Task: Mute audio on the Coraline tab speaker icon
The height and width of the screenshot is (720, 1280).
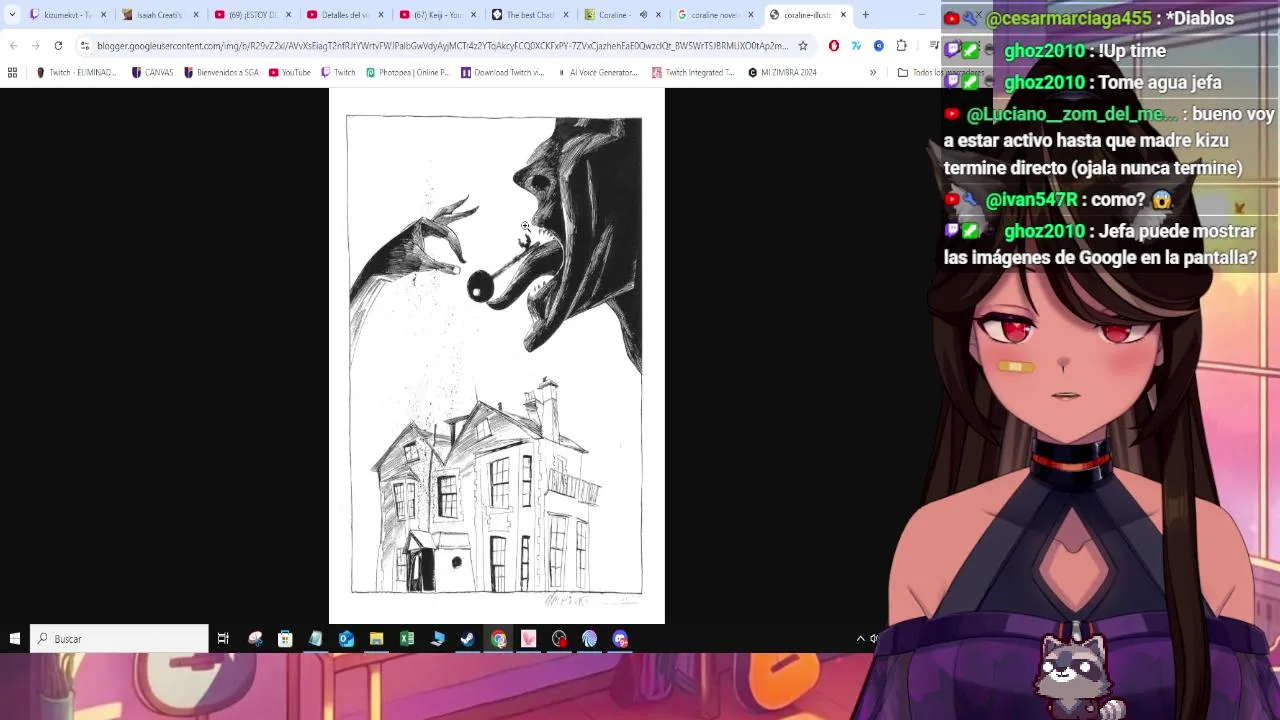Action: tap(643, 15)
